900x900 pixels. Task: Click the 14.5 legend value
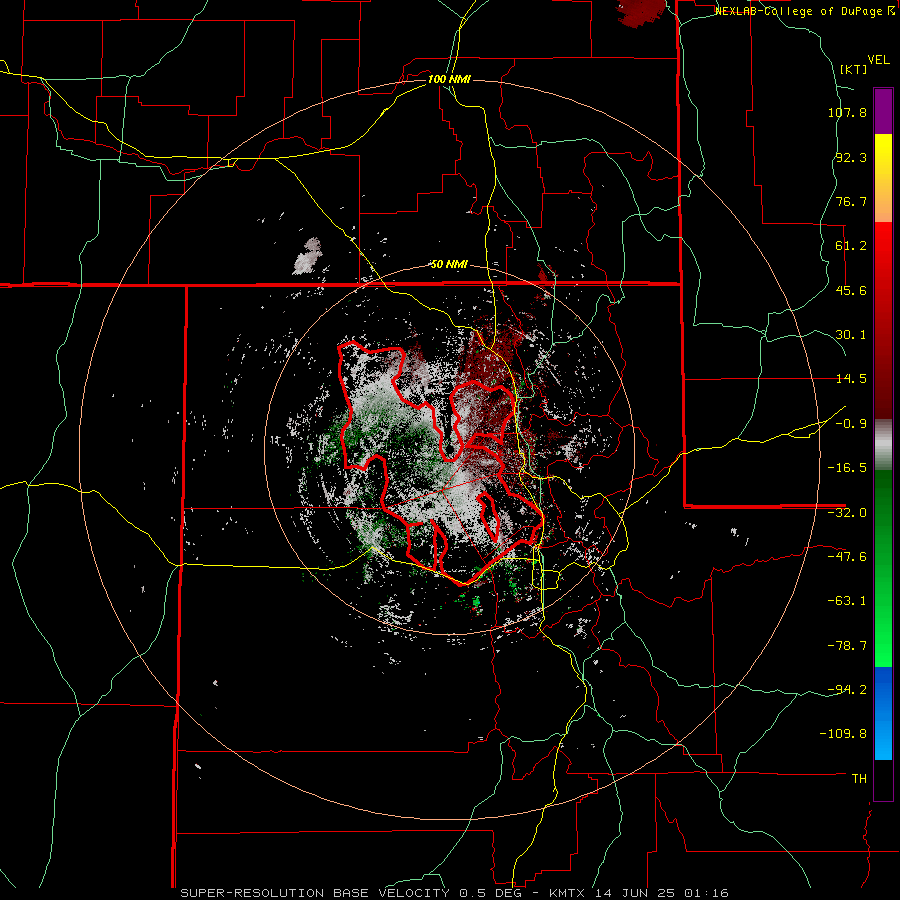[x=851, y=379]
